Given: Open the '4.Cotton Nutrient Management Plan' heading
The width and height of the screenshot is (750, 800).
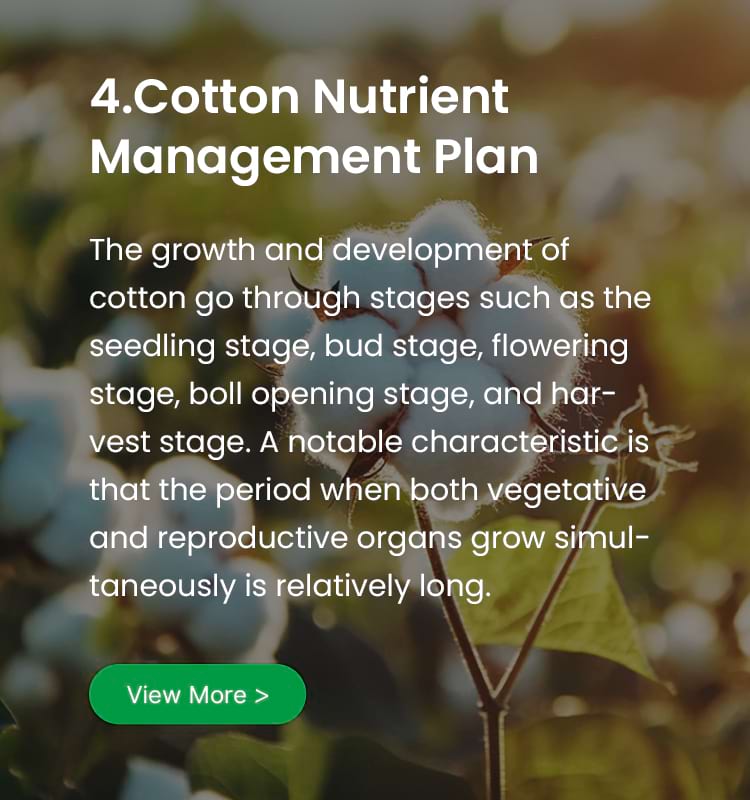Looking at the screenshot, I should coord(314,126).
